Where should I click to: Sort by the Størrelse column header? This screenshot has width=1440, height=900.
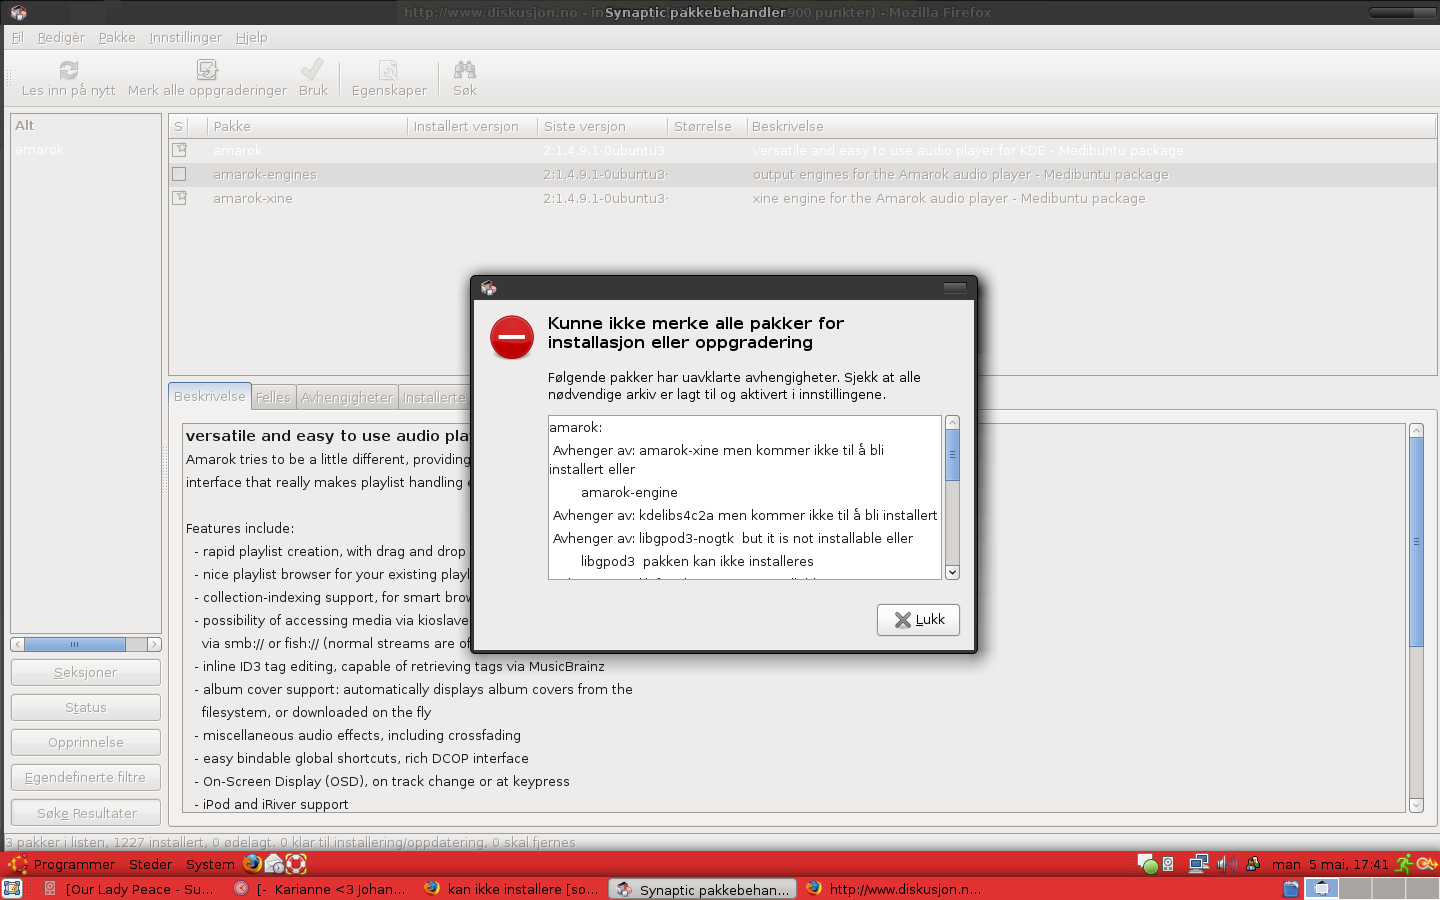(x=706, y=126)
